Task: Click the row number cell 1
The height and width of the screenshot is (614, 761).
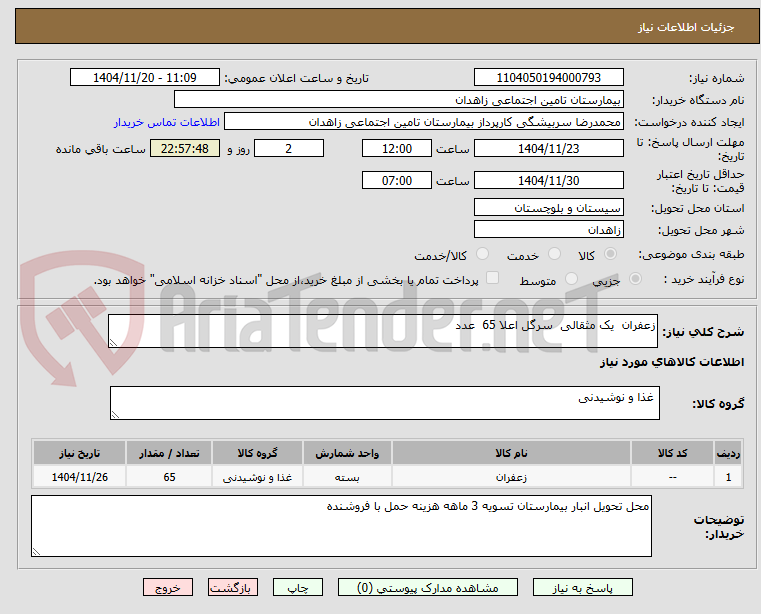Action: (728, 477)
